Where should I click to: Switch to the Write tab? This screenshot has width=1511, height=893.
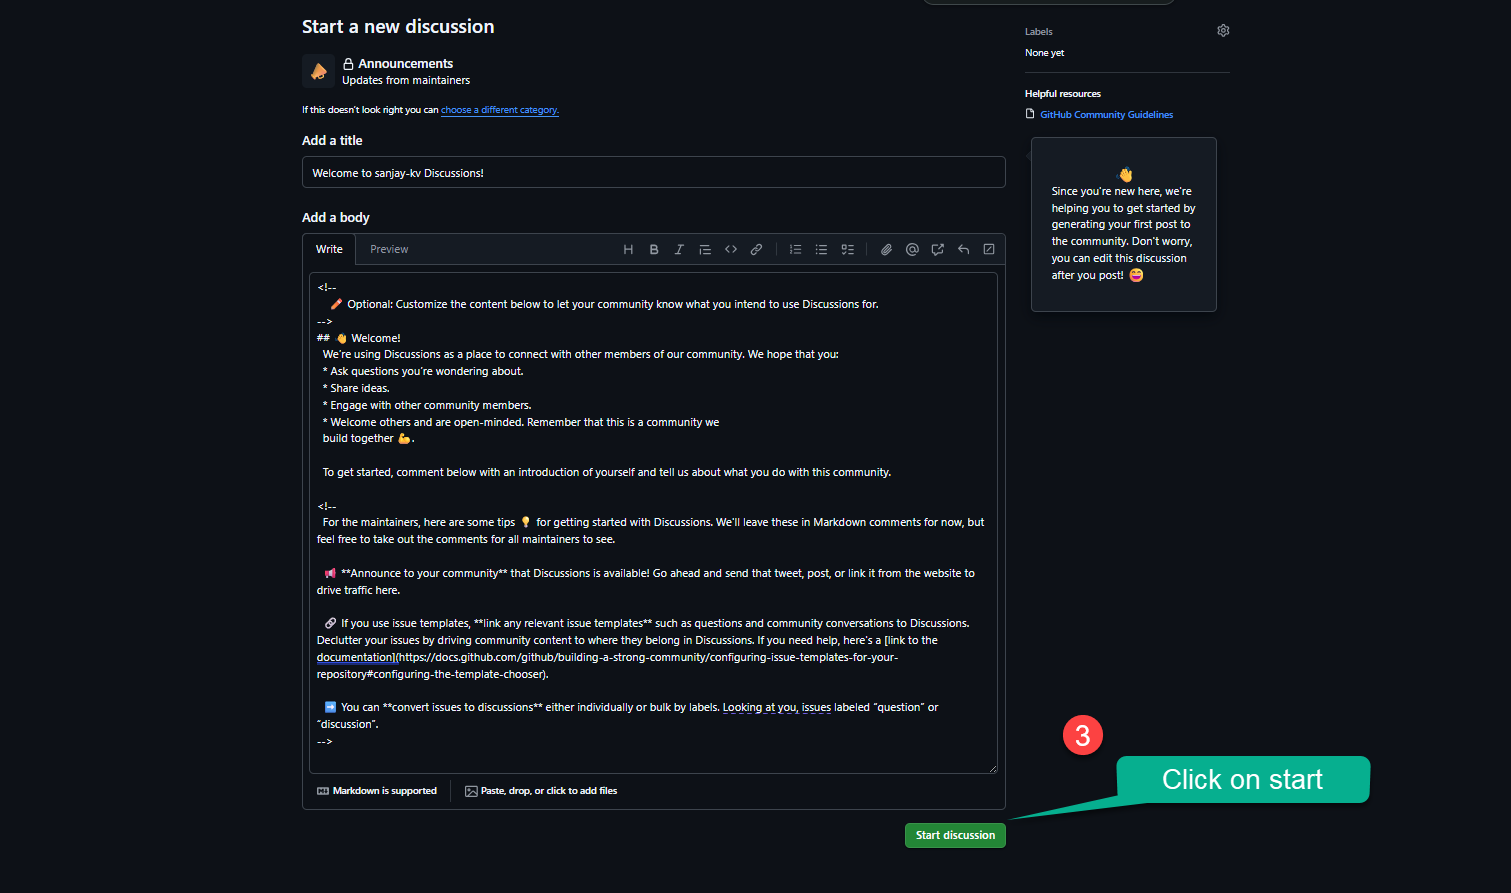[329, 249]
